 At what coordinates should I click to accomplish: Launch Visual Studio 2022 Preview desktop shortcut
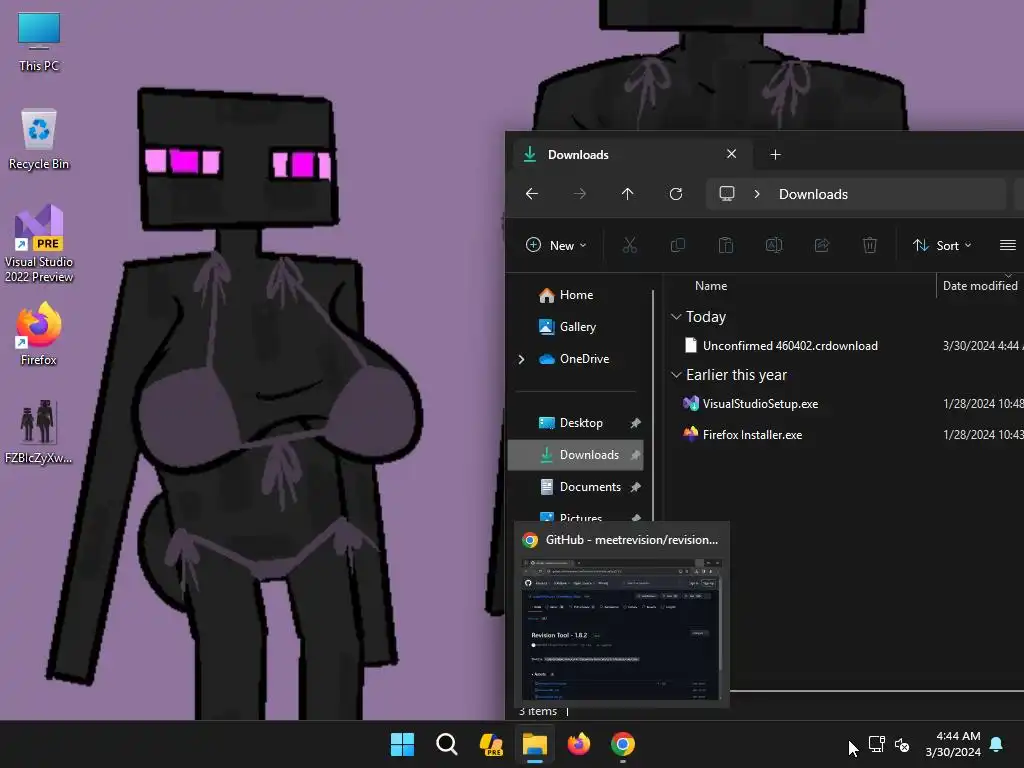[39, 244]
